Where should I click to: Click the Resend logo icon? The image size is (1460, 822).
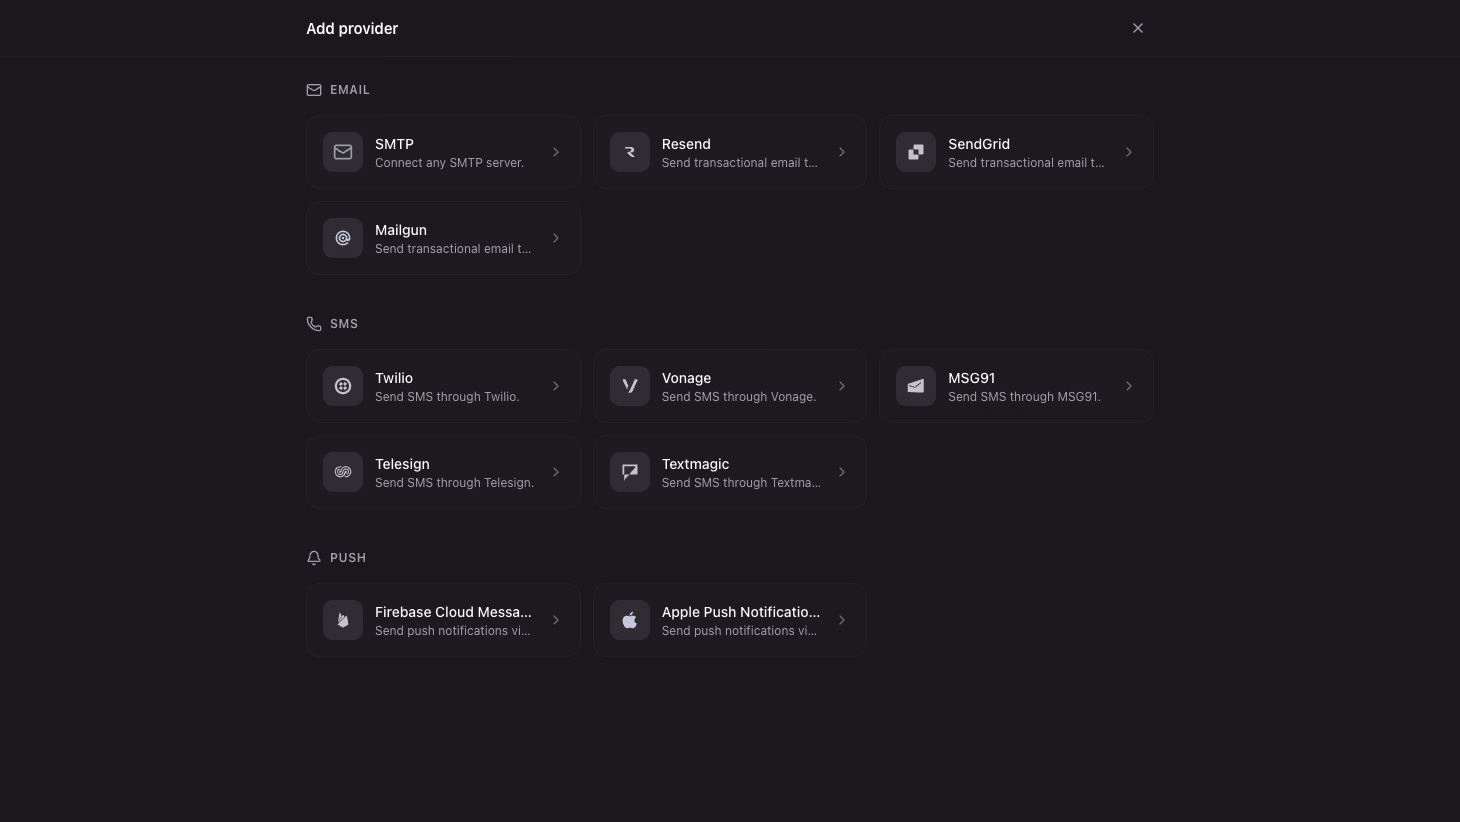click(630, 152)
